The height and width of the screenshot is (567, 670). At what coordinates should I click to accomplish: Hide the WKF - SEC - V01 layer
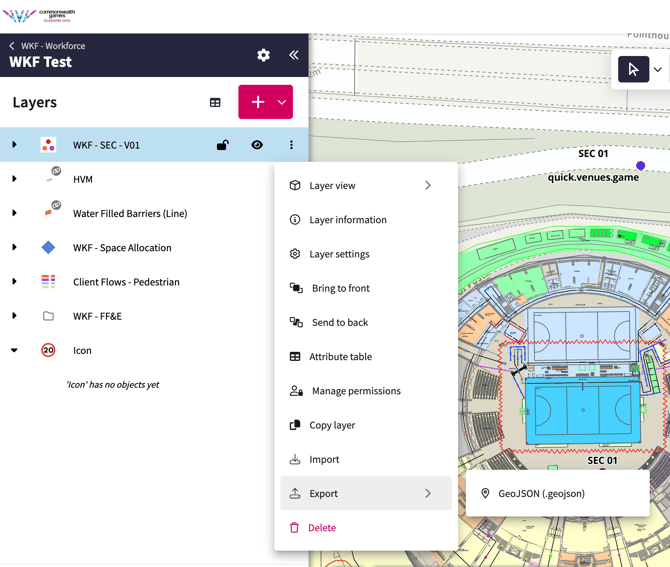257,145
